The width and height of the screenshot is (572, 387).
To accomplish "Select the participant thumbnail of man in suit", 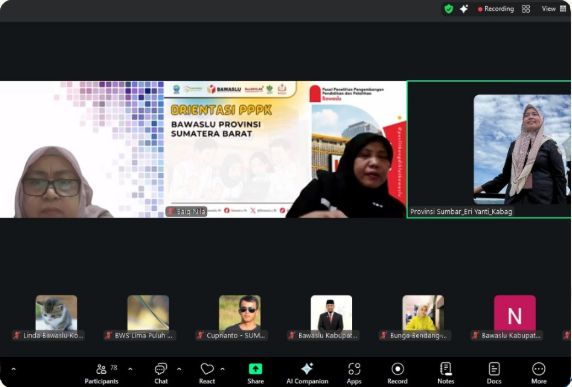I will 331,313.
